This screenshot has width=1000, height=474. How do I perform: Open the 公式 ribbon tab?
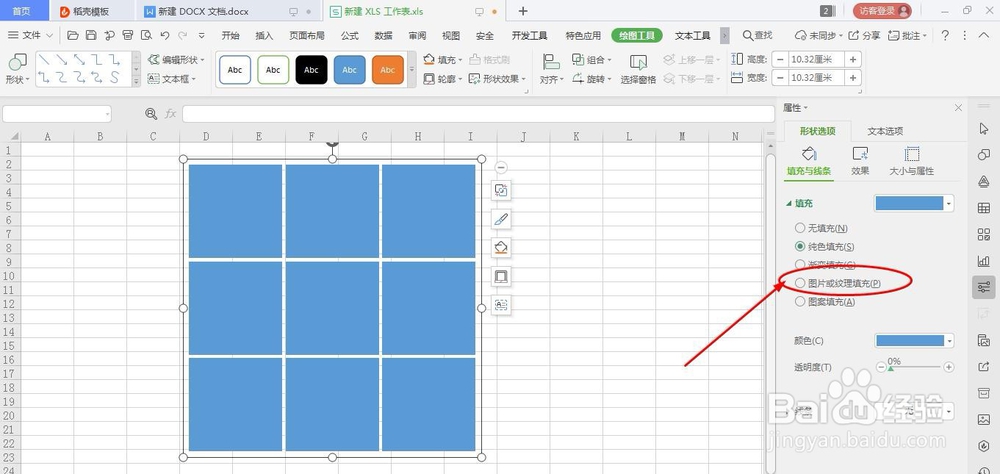(349, 36)
